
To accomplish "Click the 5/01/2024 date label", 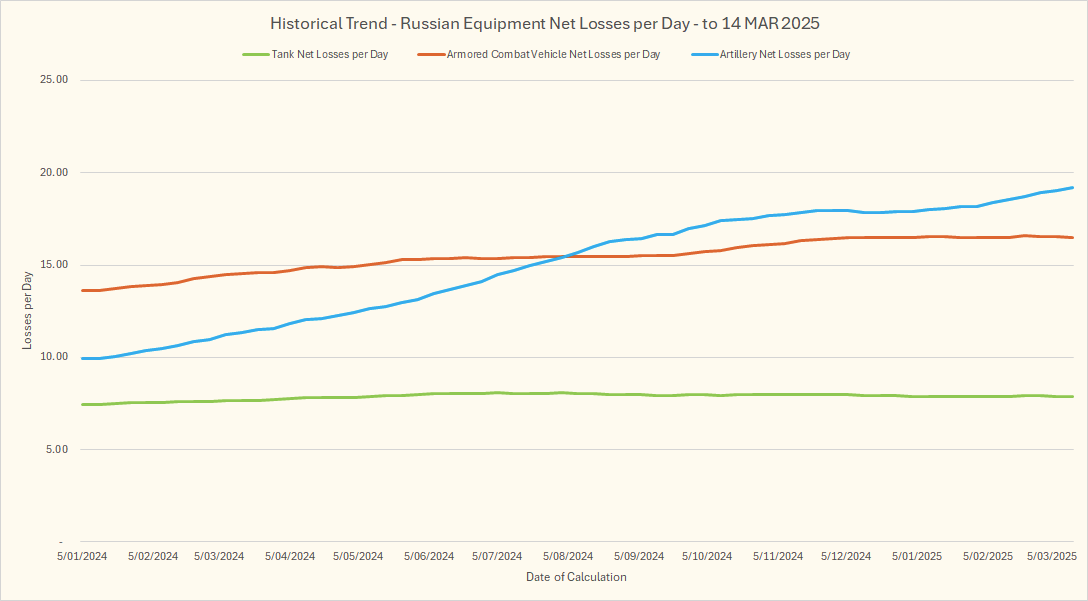I will pyautogui.click(x=80, y=556).
